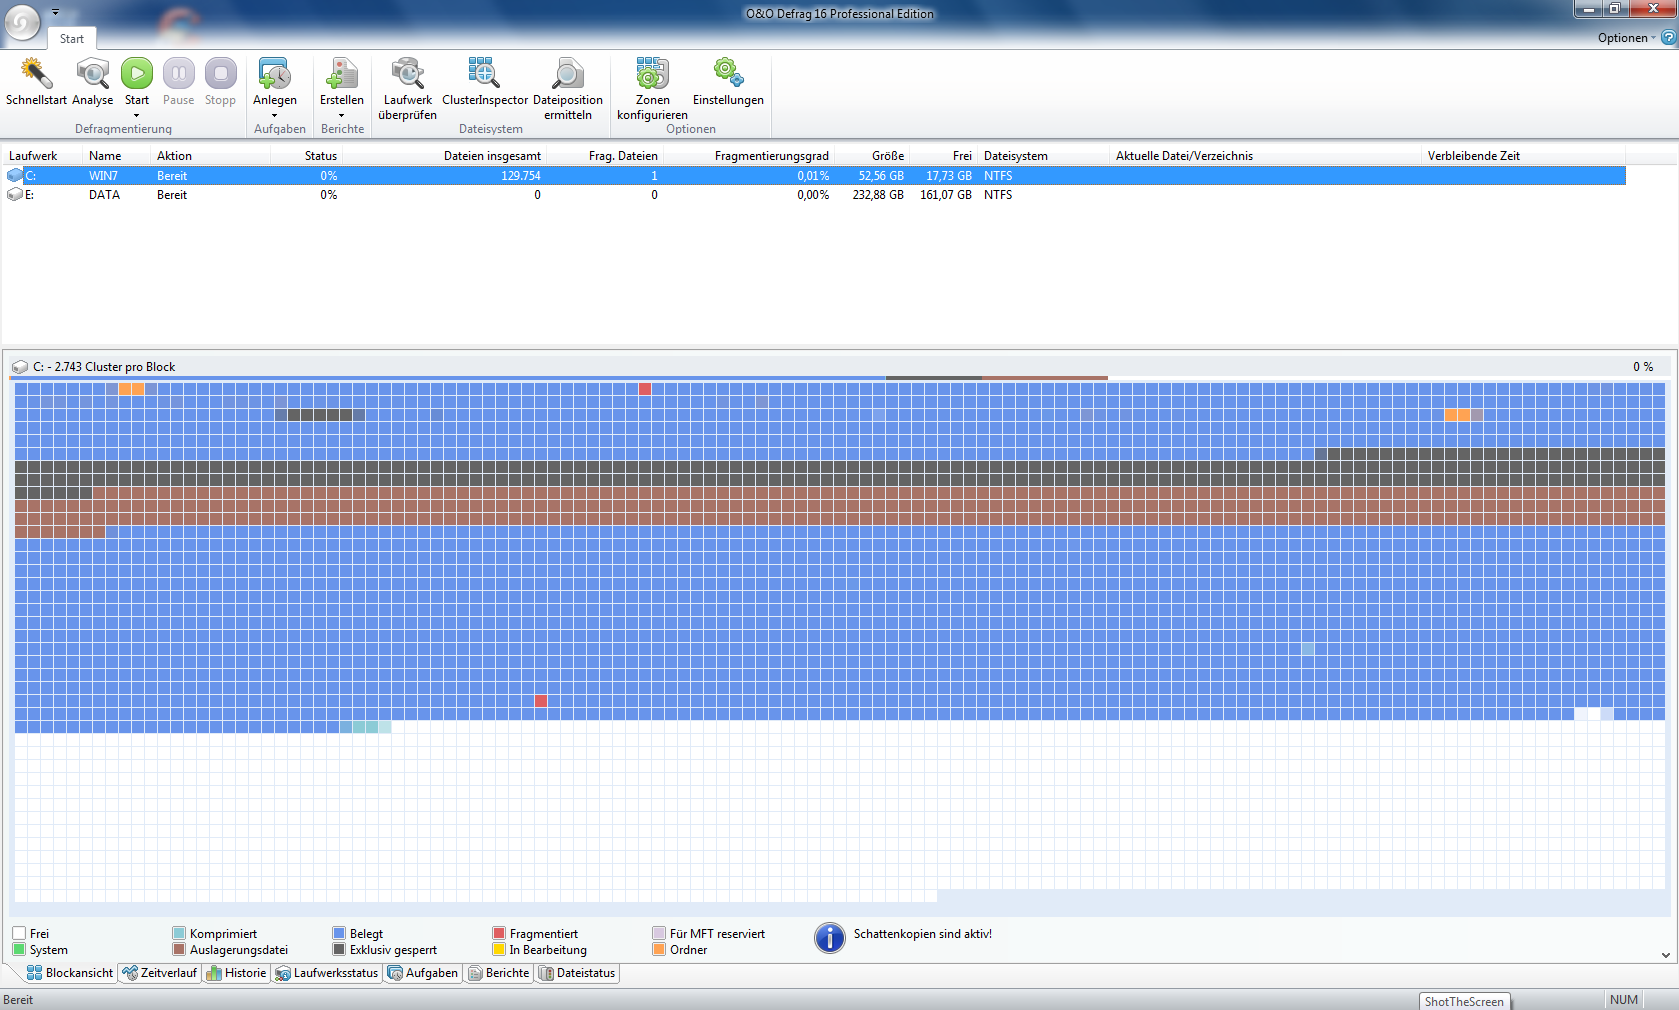Expand the Anlegen tasks dropdown
The height and width of the screenshot is (1010, 1679).
274,115
